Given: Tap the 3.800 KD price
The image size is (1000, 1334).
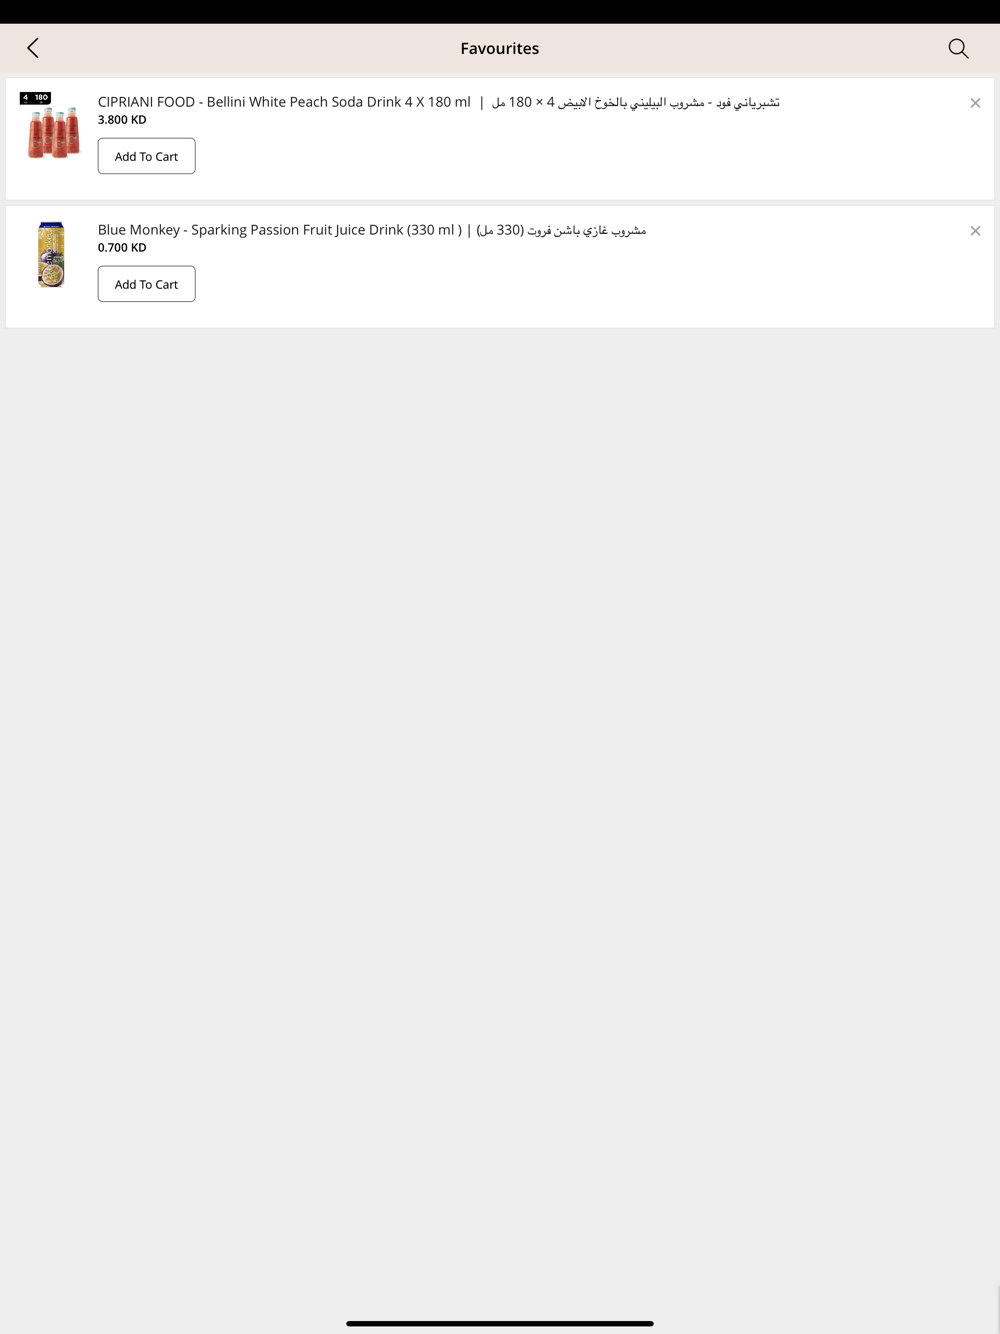Looking at the screenshot, I should coord(122,120).
